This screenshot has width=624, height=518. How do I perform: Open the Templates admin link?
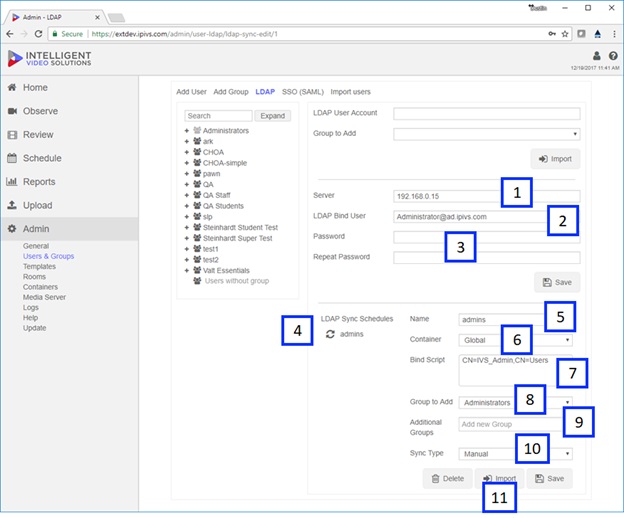[x=39, y=266]
